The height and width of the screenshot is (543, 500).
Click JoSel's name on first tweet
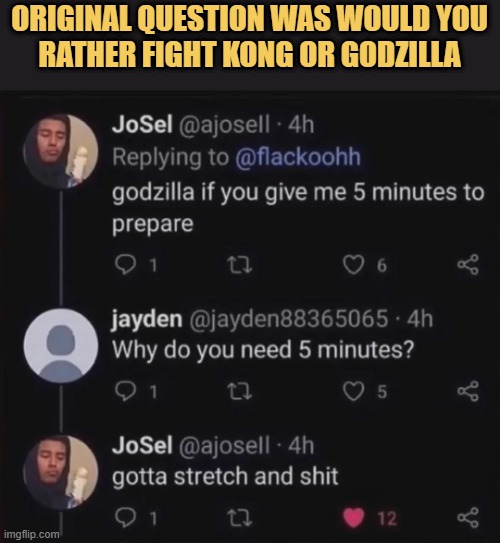tap(142, 124)
